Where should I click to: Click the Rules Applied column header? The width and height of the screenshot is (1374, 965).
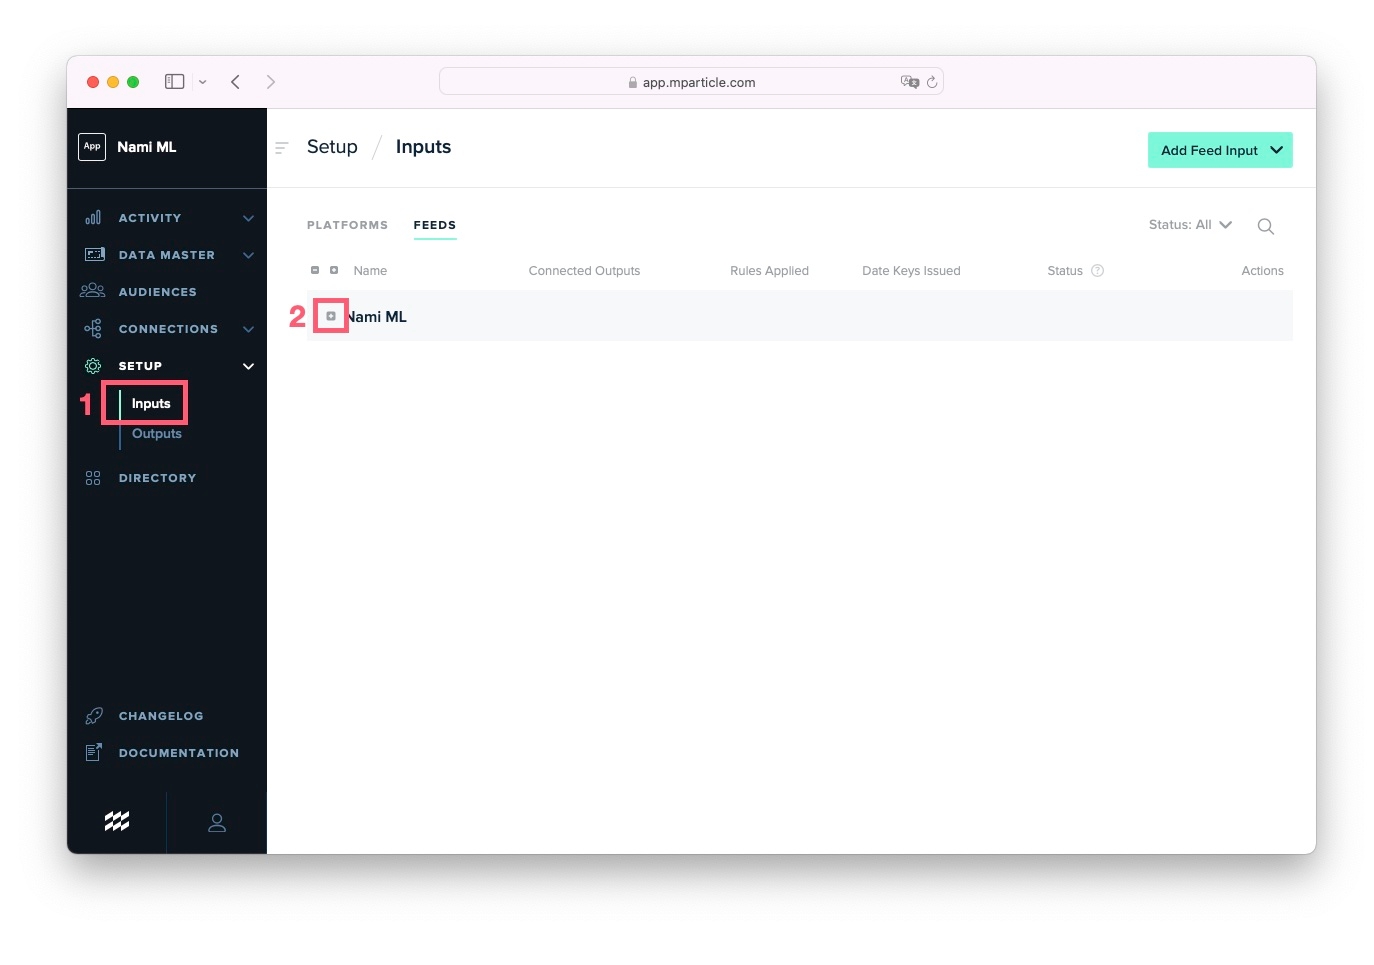coord(769,271)
